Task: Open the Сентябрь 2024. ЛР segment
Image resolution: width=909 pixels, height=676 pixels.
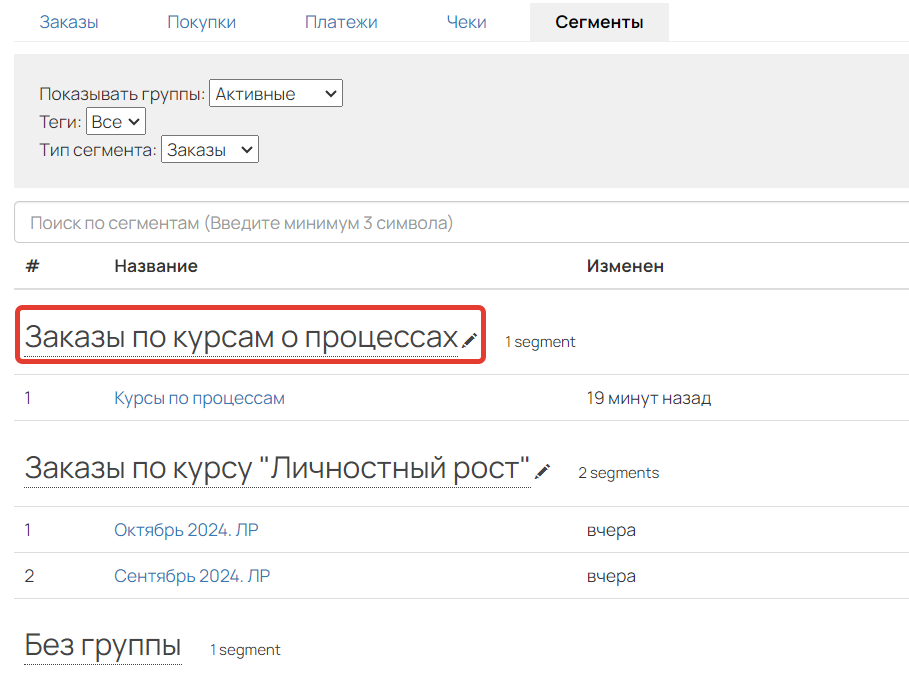Action: coord(192,576)
